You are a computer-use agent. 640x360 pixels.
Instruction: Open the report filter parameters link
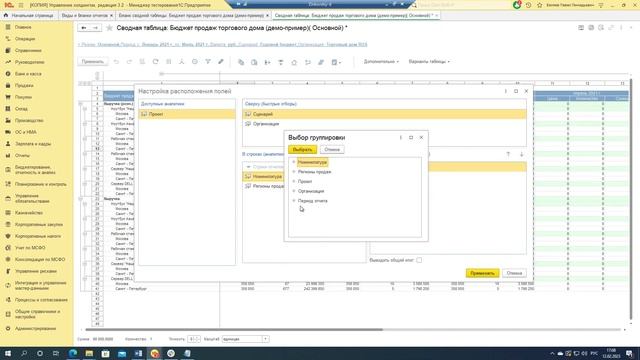222,44
